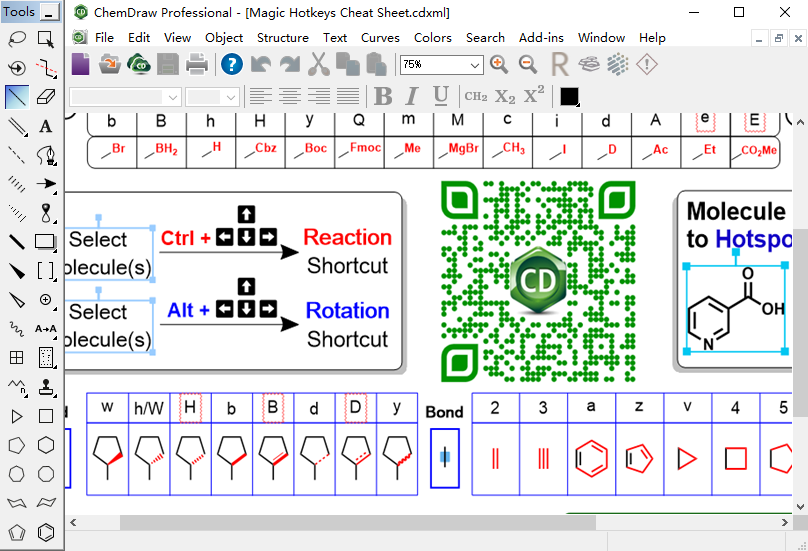This screenshot has width=808, height=551.
Task: Toggle Bold text formatting
Action: 383,96
